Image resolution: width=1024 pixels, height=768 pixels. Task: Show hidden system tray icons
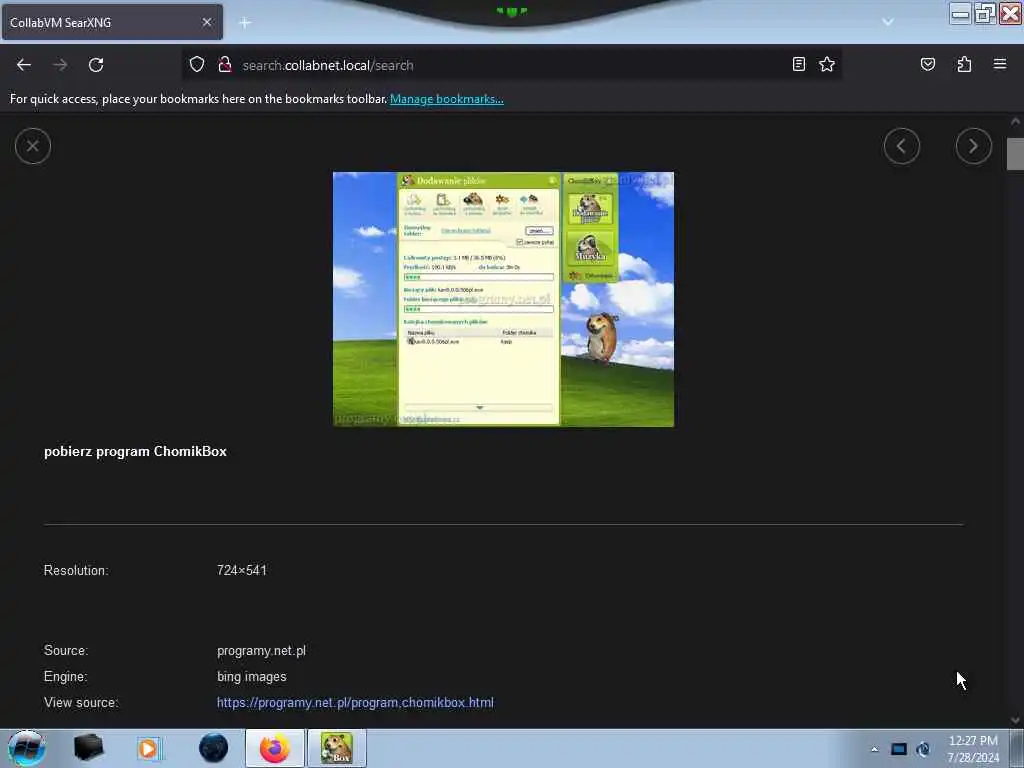[x=874, y=749]
